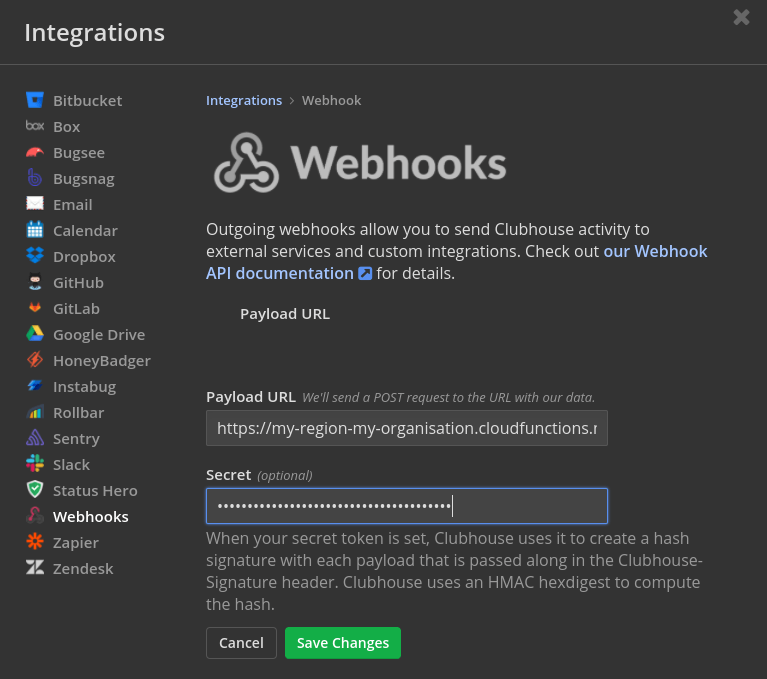Click the Webhooks sidebar icon
This screenshot has width=767, height=679.
[35, 516]
